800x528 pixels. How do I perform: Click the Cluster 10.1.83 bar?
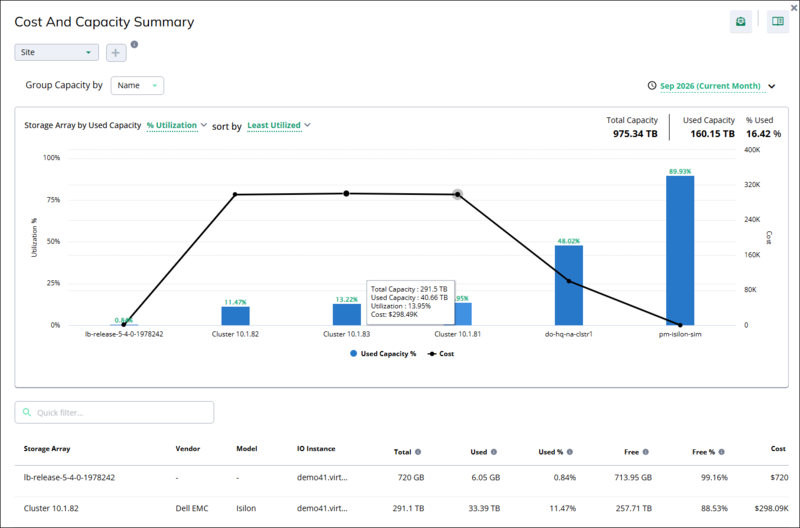point(346,314)
